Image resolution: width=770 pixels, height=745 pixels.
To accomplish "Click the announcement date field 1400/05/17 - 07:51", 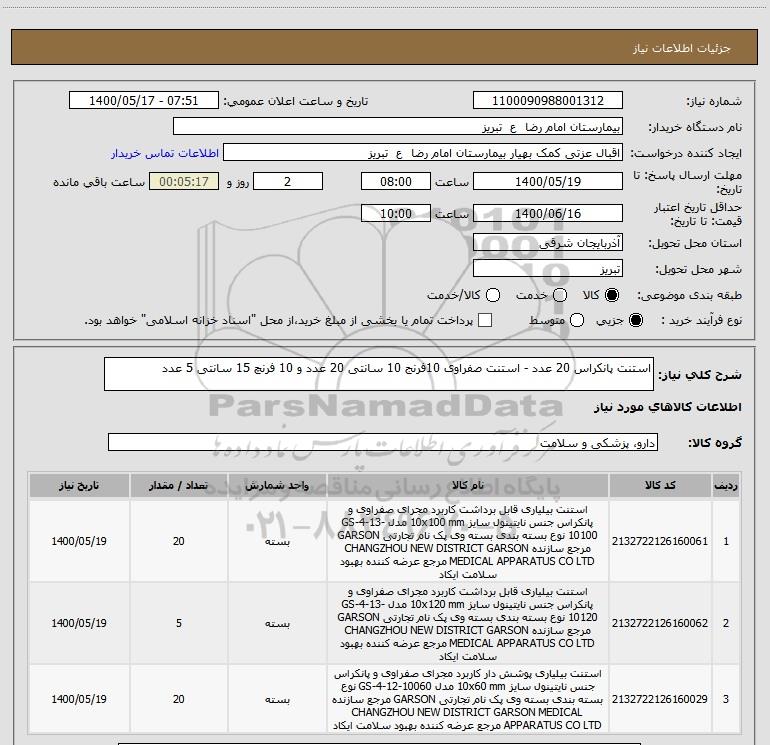I will pos(143,101).
